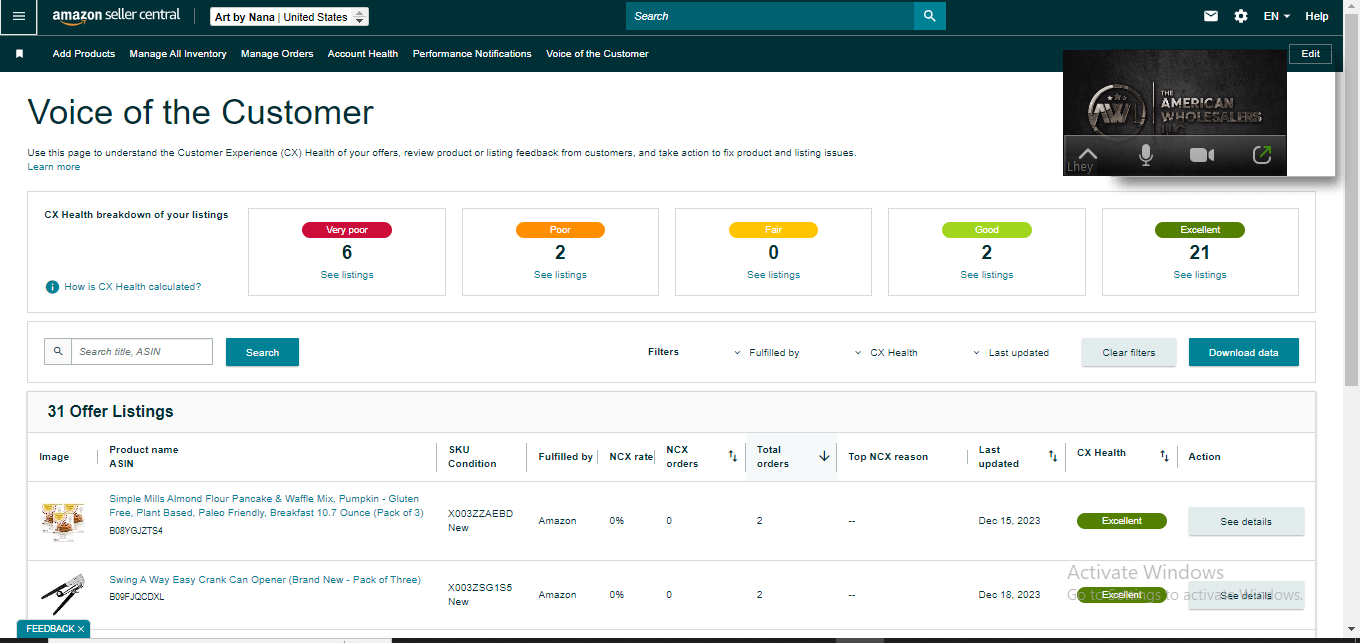Click the Download data button
The width and height of the screenshot is (1360, 643).
click(1243, 352)
